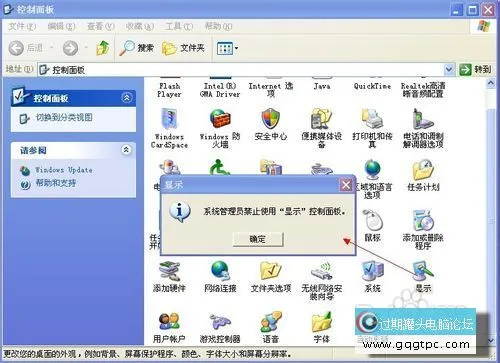Open the Java control panel item

(x=322, y=86)
